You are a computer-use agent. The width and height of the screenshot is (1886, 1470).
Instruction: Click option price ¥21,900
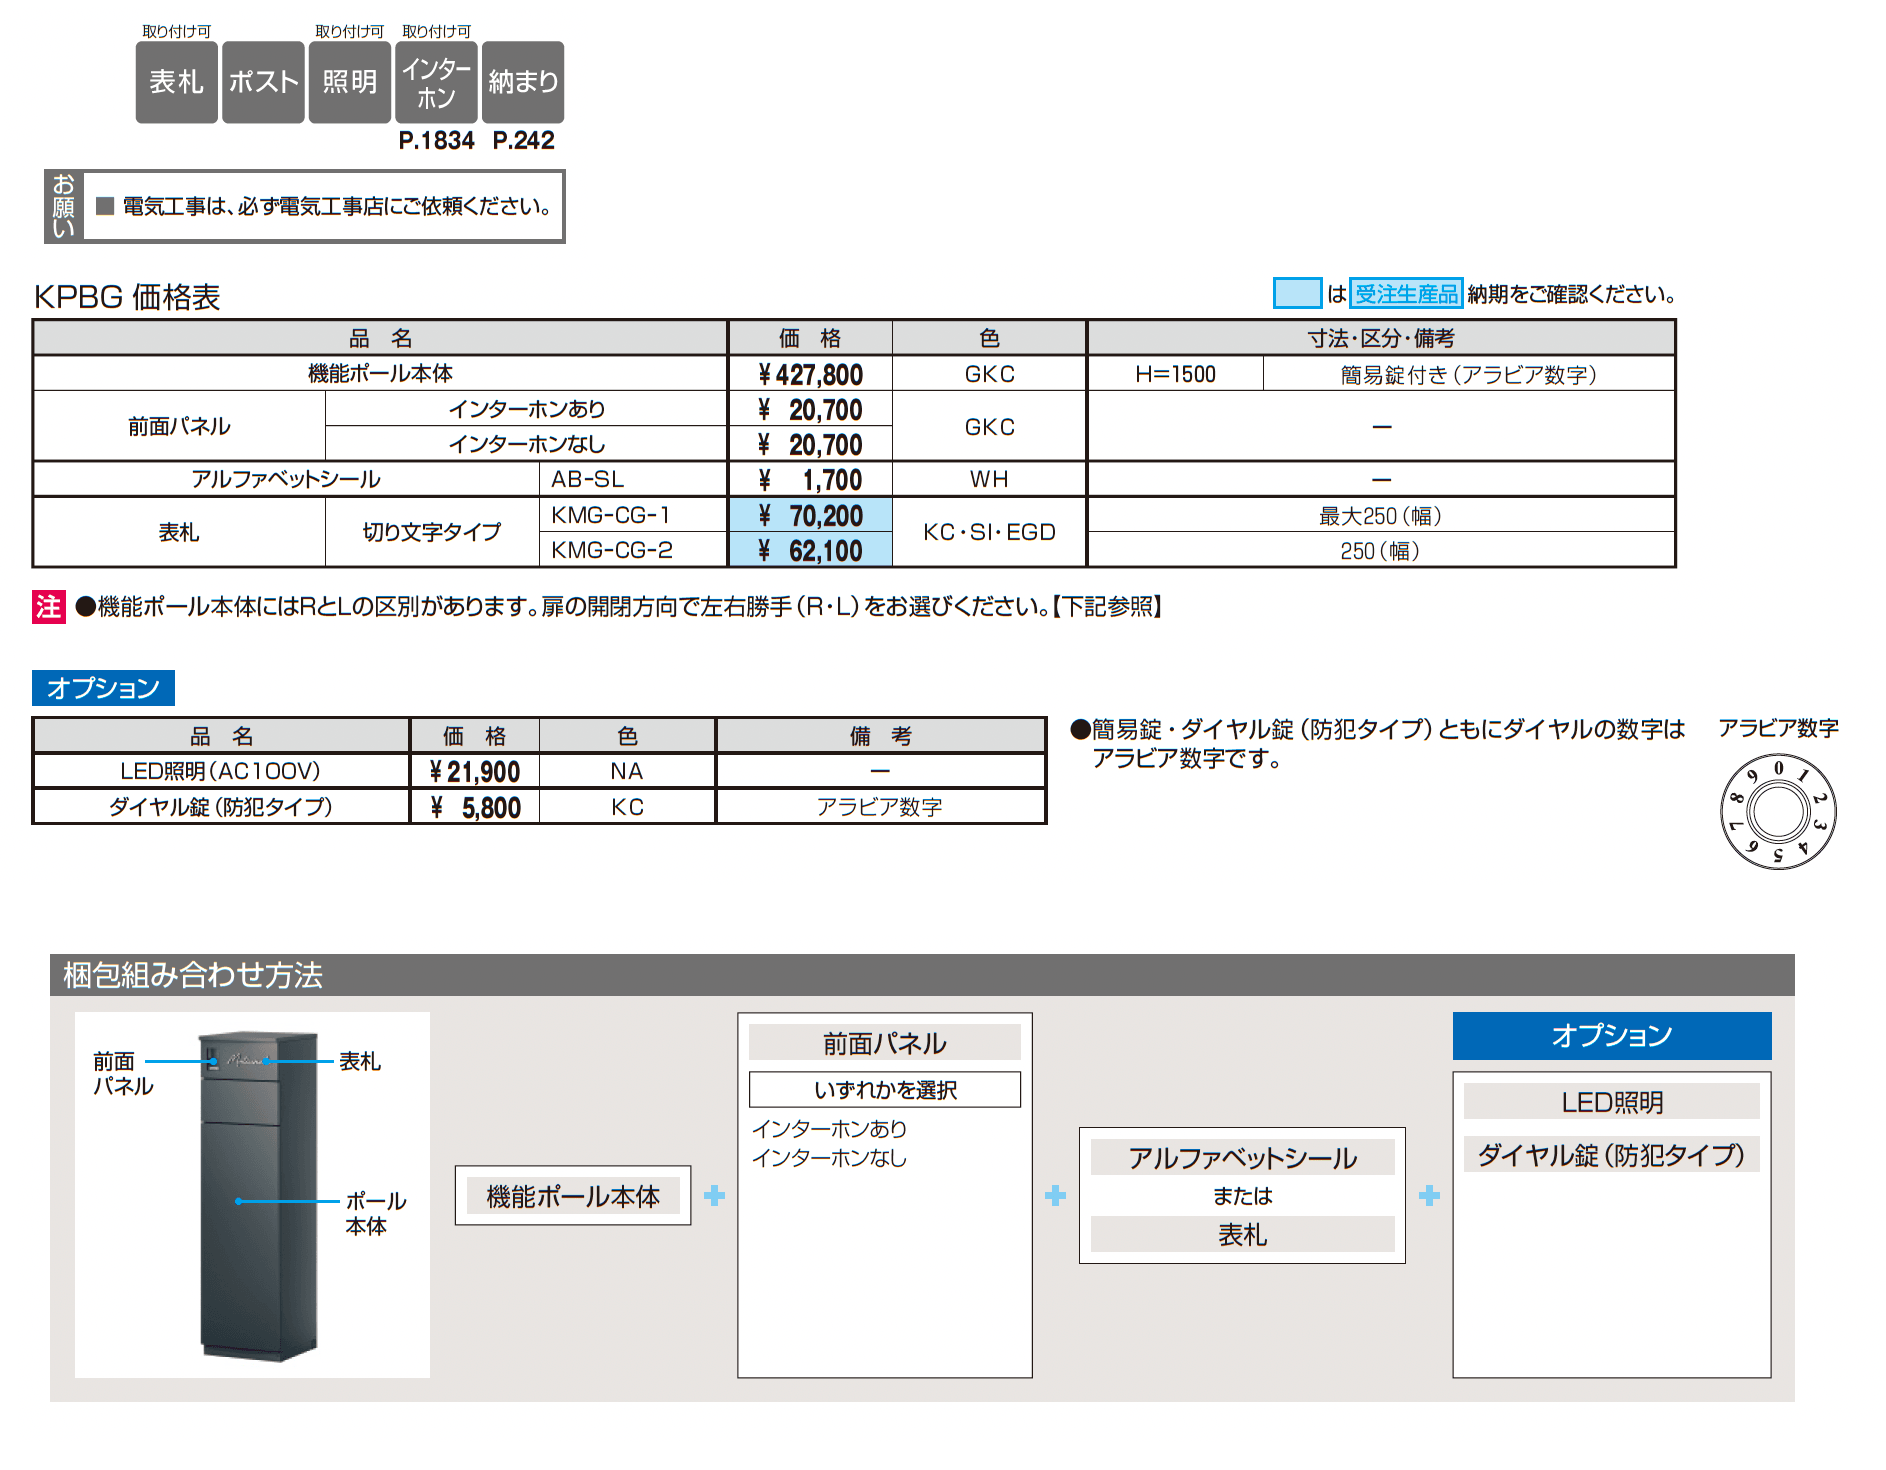pyautogui.click(x=475, y=771)
